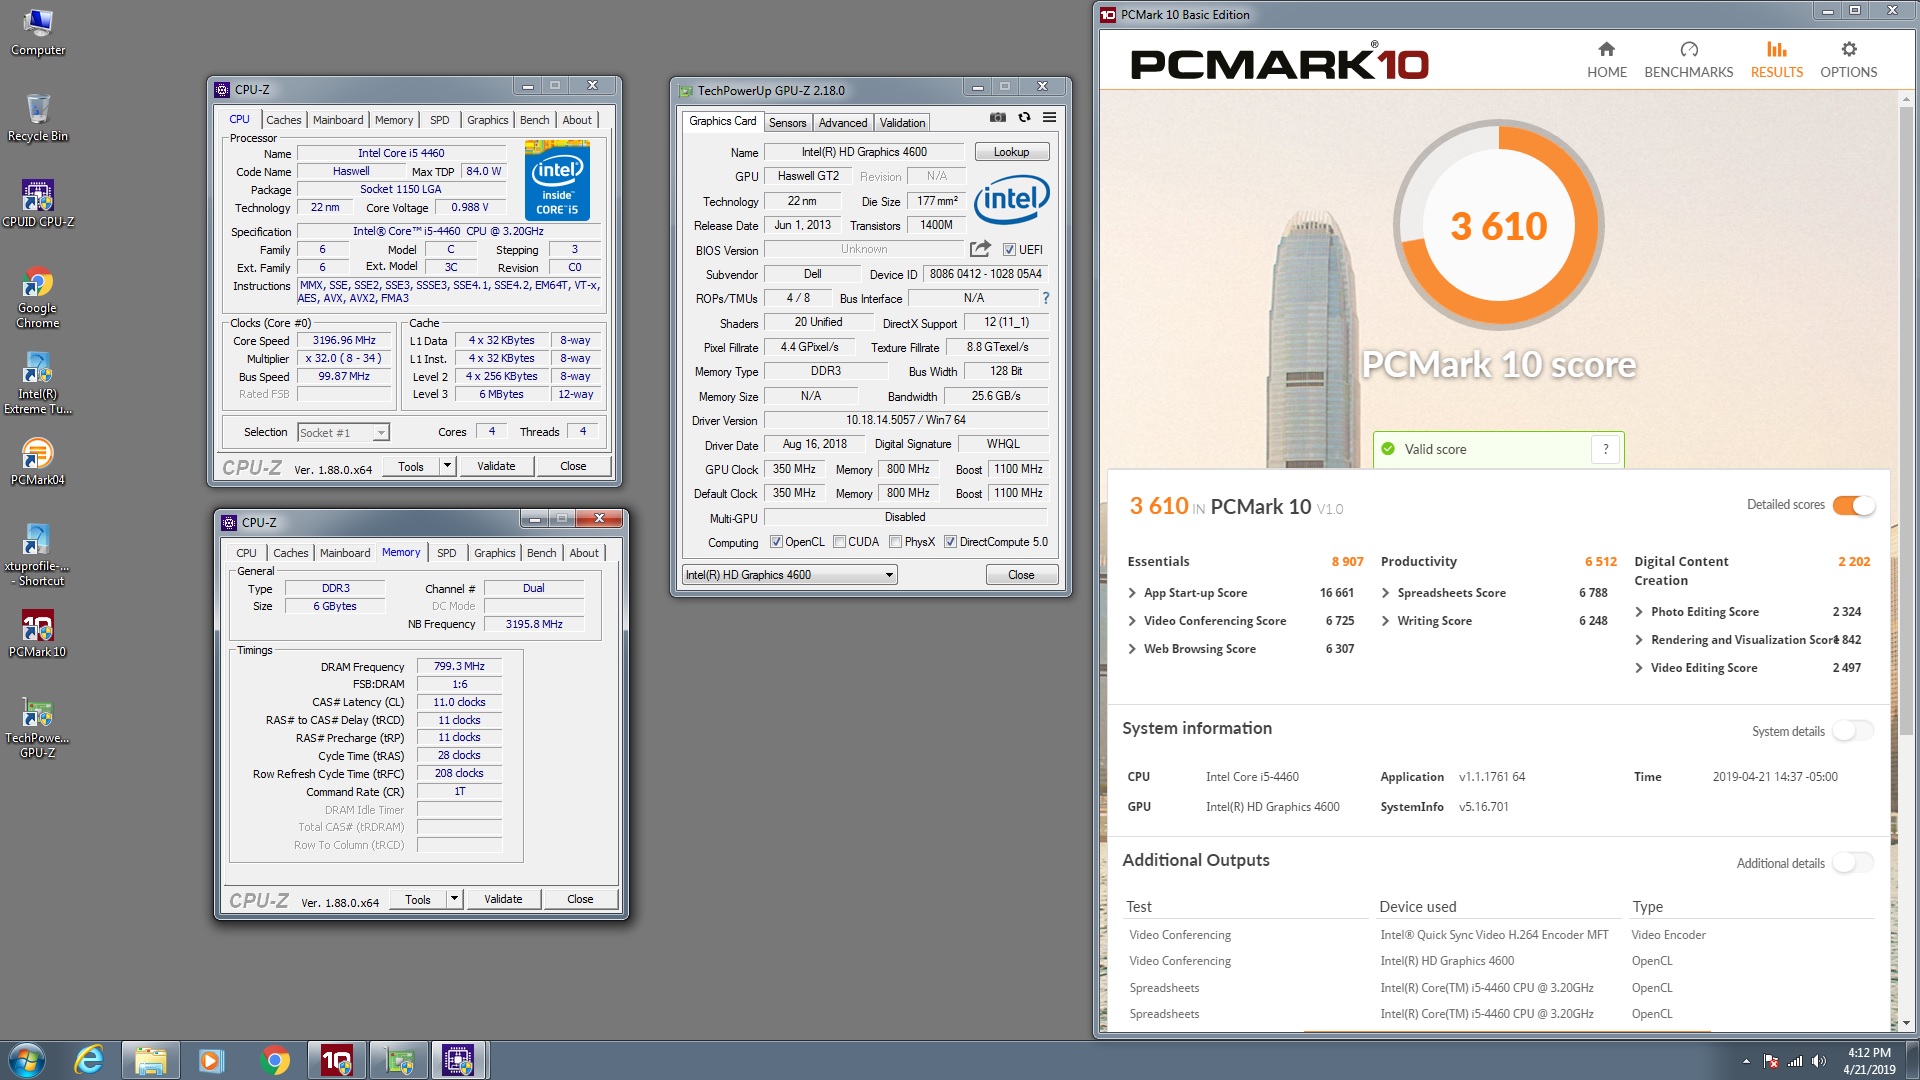Screen dimensions: 1920x1080
Task: Turn off Detailed scores switch
Action: tap(1853, 505)
